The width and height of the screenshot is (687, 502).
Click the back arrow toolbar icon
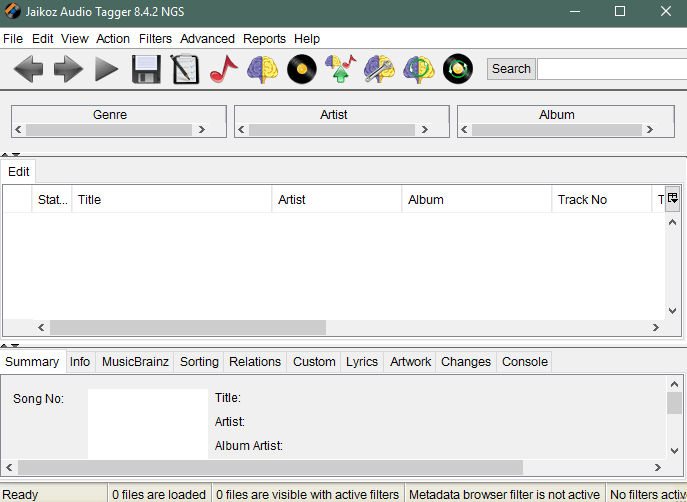[x=28, y=69]
